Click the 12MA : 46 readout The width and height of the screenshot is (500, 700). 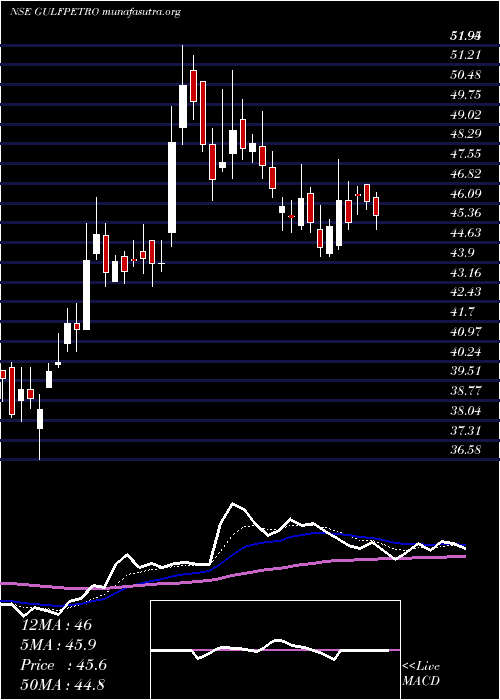click(x=56, y=625)
